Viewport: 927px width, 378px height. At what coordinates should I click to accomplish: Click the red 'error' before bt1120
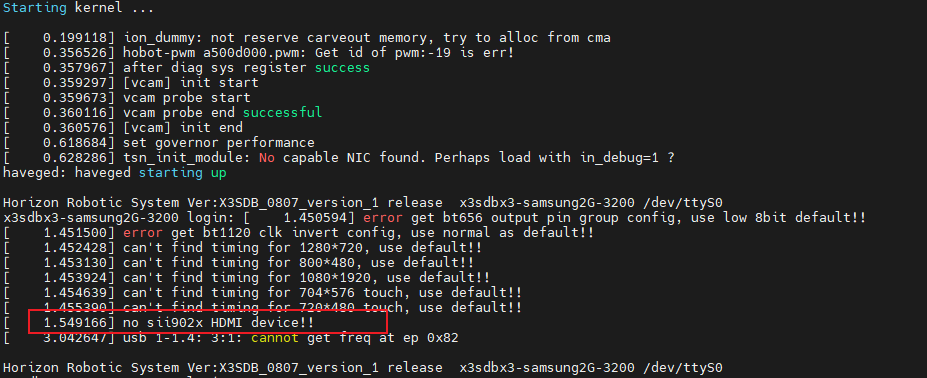tap(142, 232)
